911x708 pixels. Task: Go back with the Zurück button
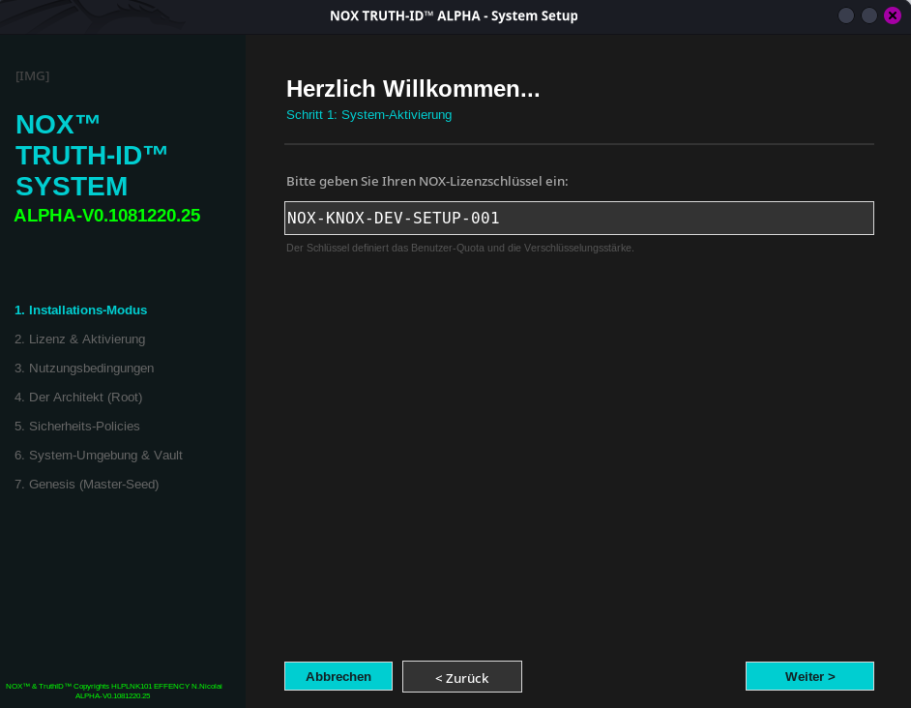pyautogui.click(x=462, y=677)
